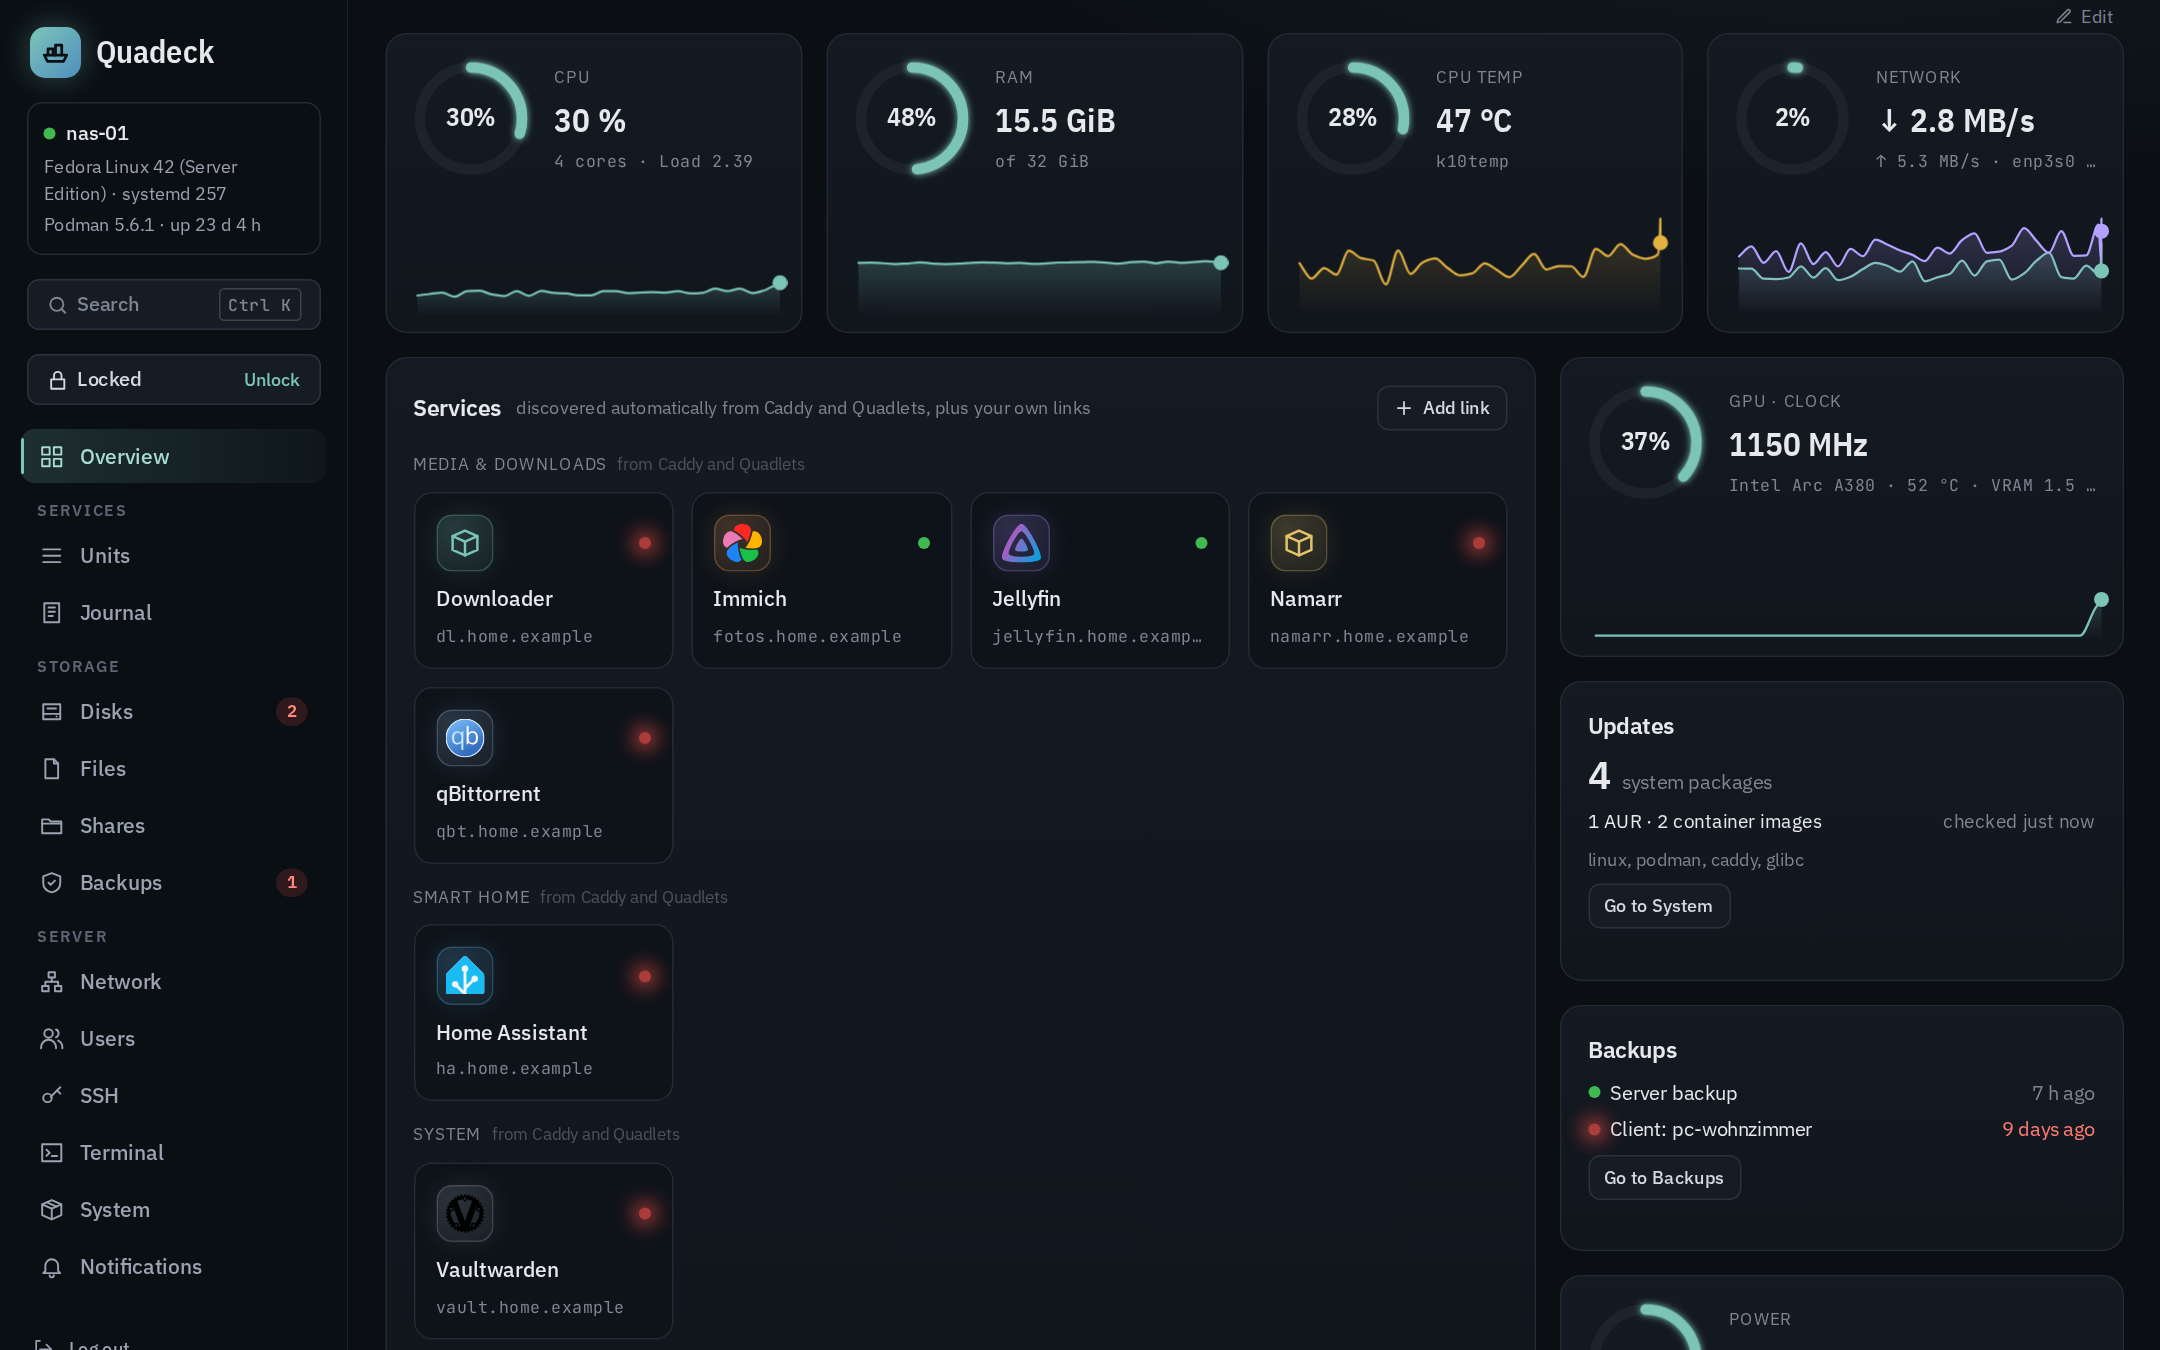This screenshot has height=1350, width=2160.
Task: Open the Namarr yellow cube icon
Action: (1299, 543)
